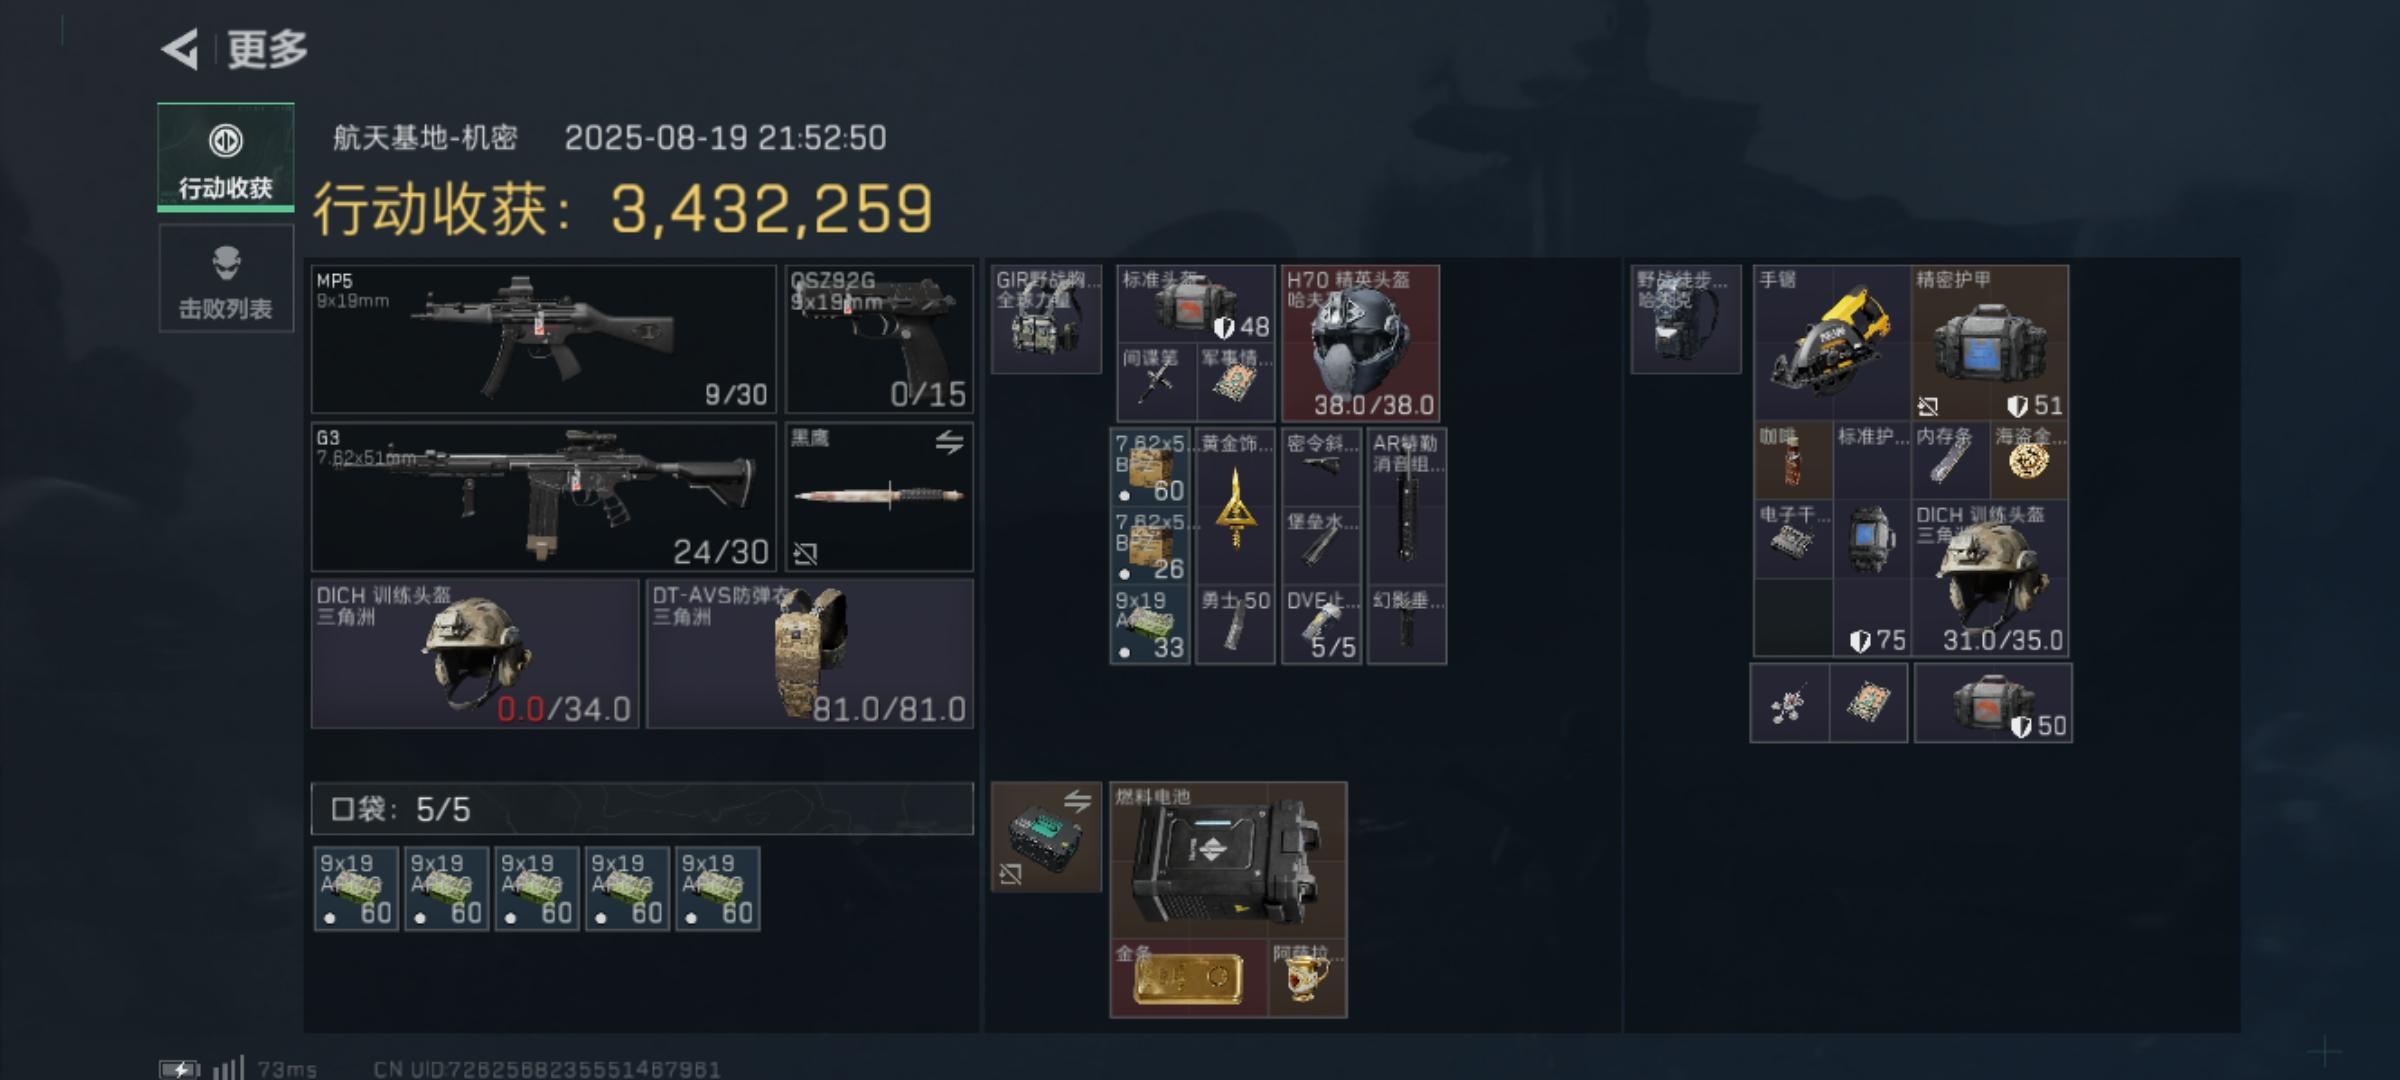Screen dimensions: 2400x1080
Task: Click the H70 精英头盔 red item
Action: coord(1361,343)
